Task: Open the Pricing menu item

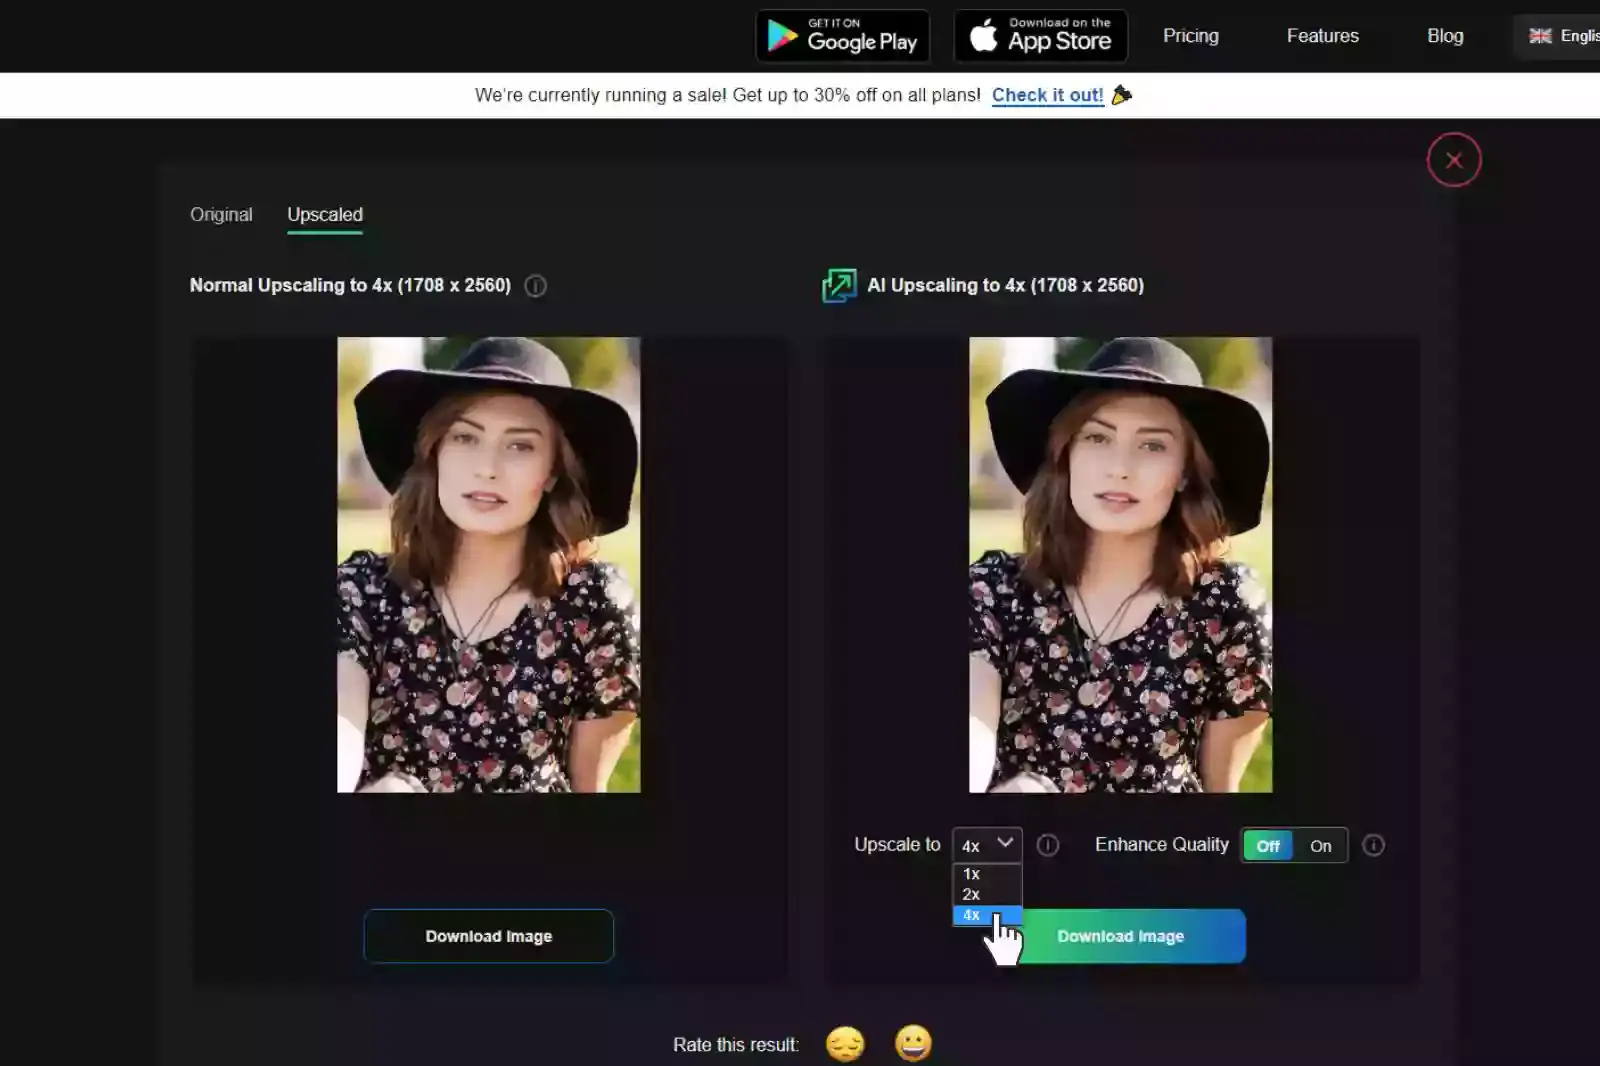Action: (1190, 36)
